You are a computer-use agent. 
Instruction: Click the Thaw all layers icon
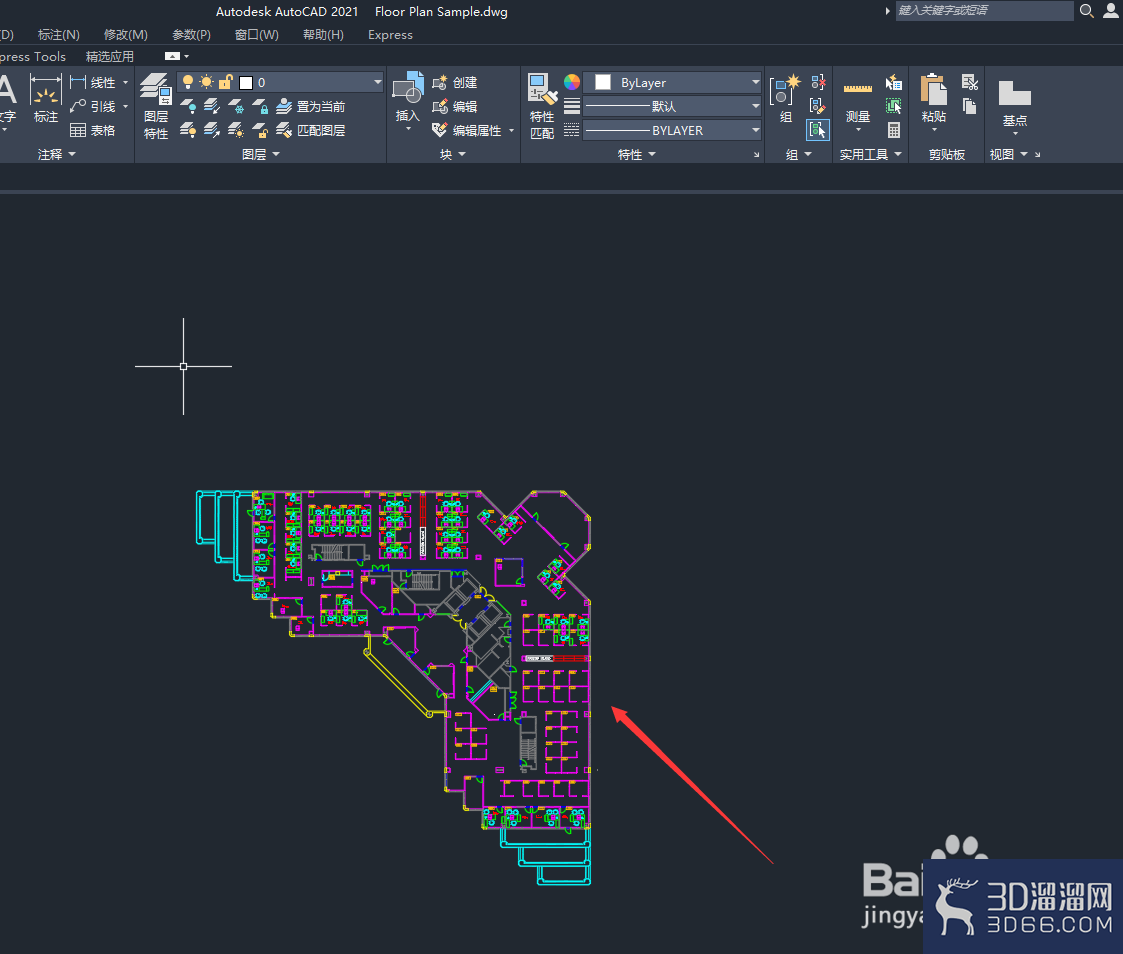point(236,130)
